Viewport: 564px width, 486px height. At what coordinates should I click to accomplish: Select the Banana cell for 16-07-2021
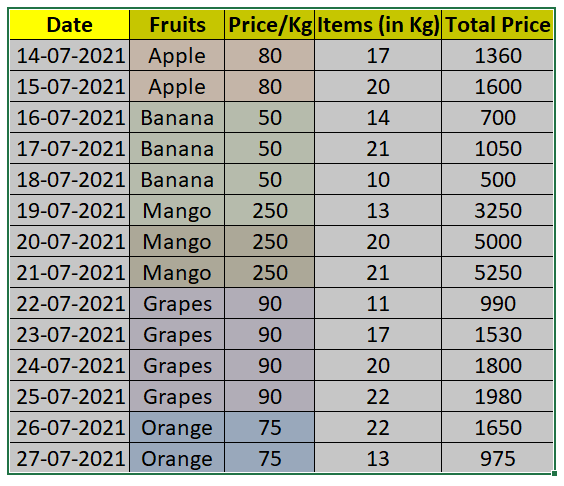pos(177,117)
